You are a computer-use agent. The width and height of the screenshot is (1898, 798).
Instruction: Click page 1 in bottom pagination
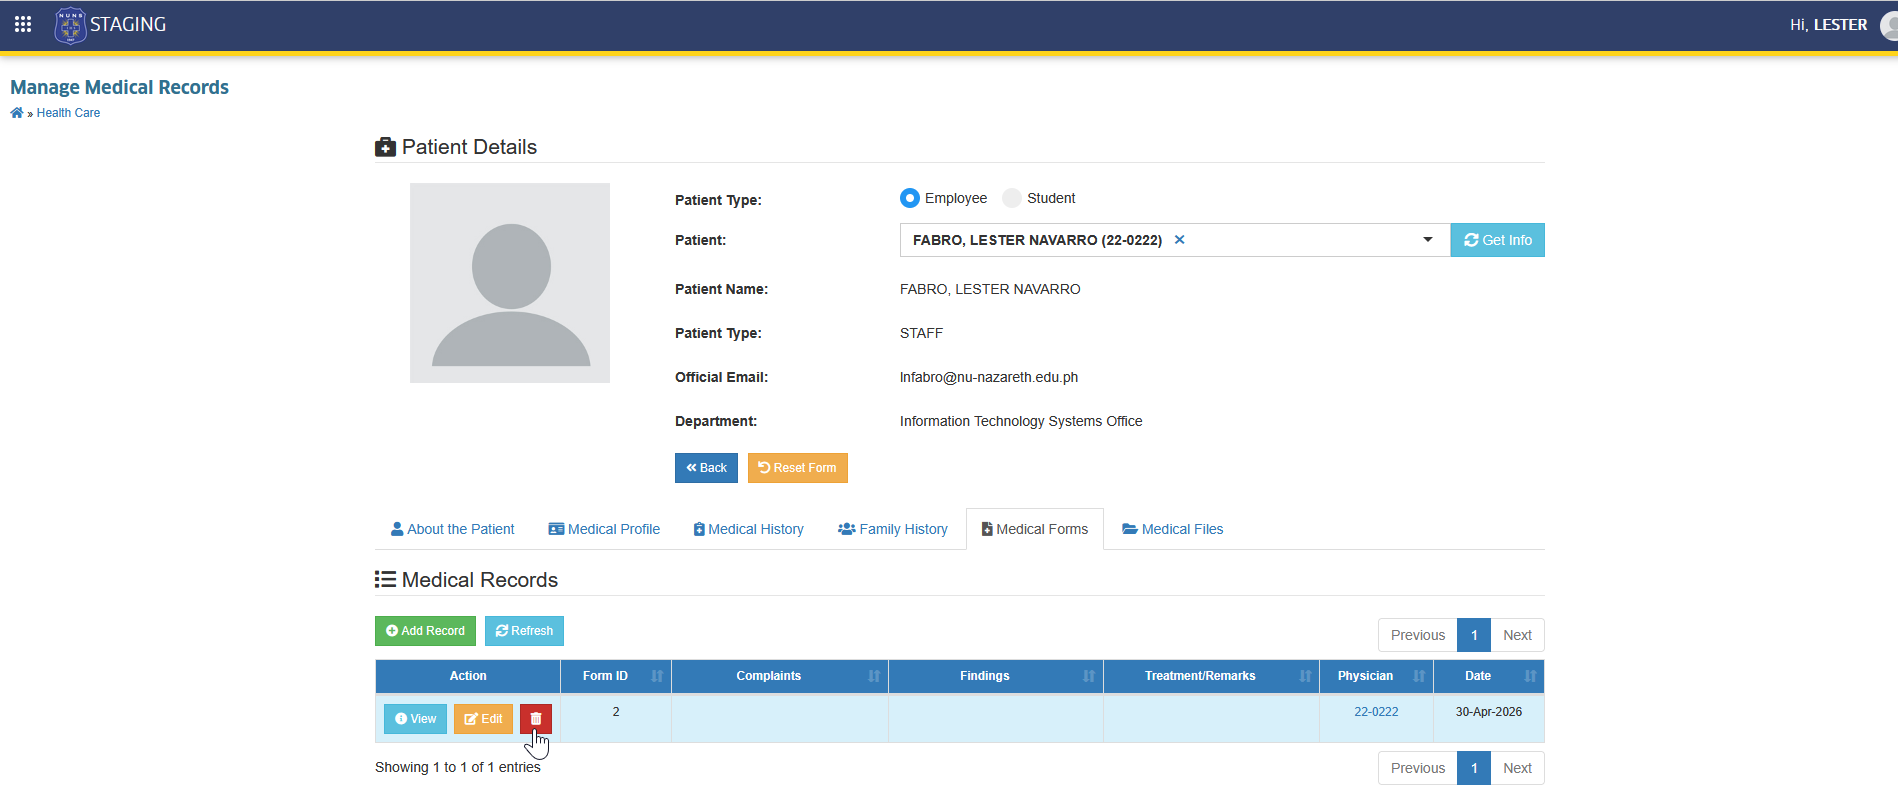[x=1474, y=768]
